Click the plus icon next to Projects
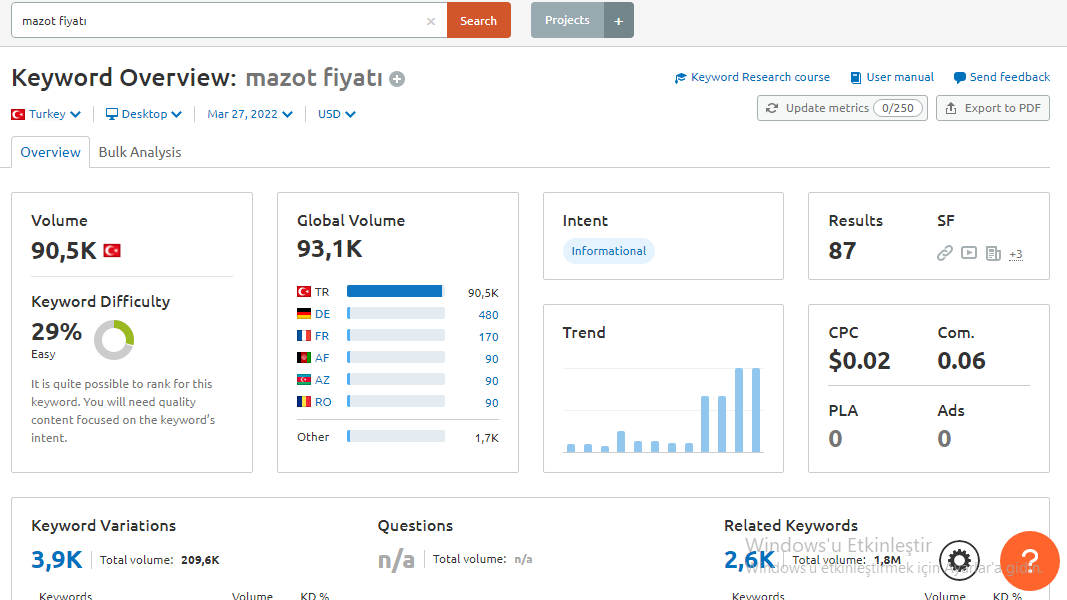This screenshot has width=1067, height=600. [619, 20]
